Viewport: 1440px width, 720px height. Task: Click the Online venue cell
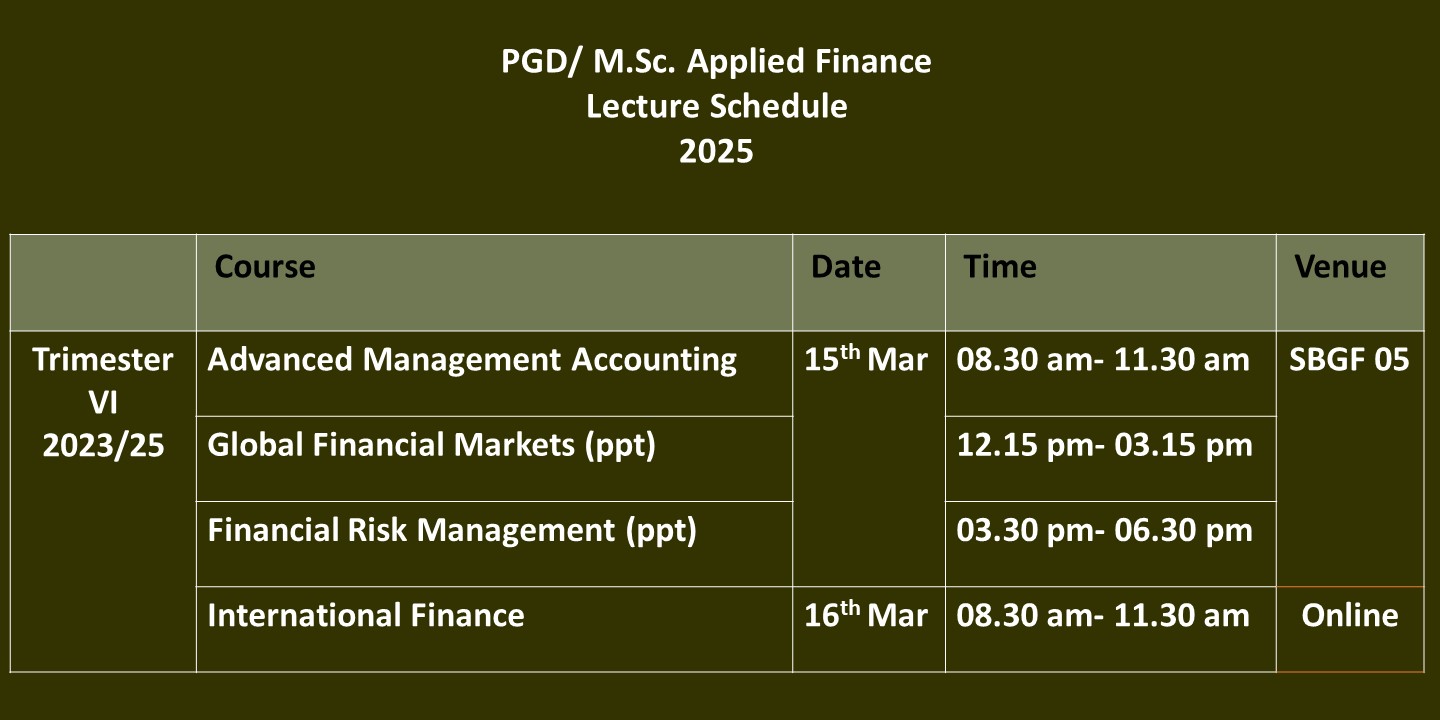tap(1350, 629)
